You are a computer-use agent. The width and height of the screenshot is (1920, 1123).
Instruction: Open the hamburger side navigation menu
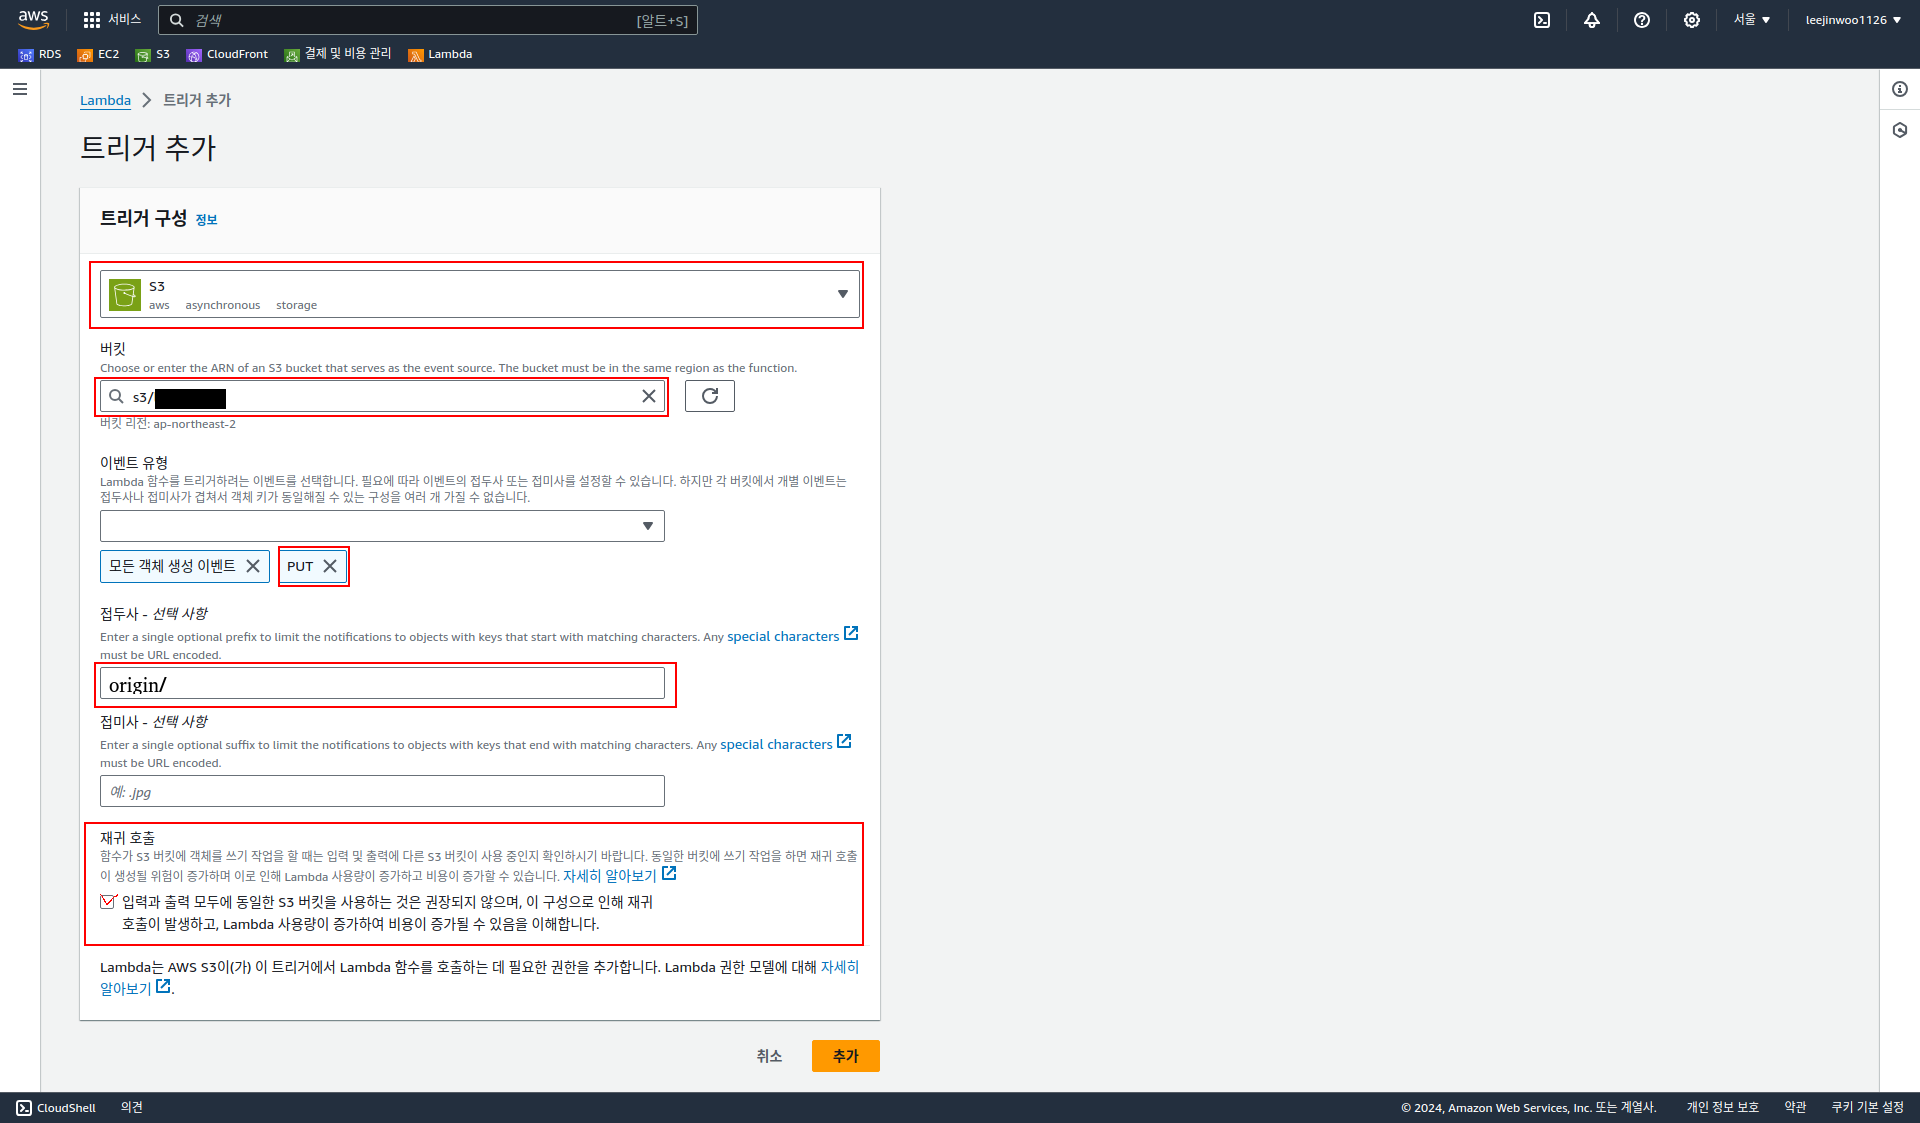tap(20, 89)
